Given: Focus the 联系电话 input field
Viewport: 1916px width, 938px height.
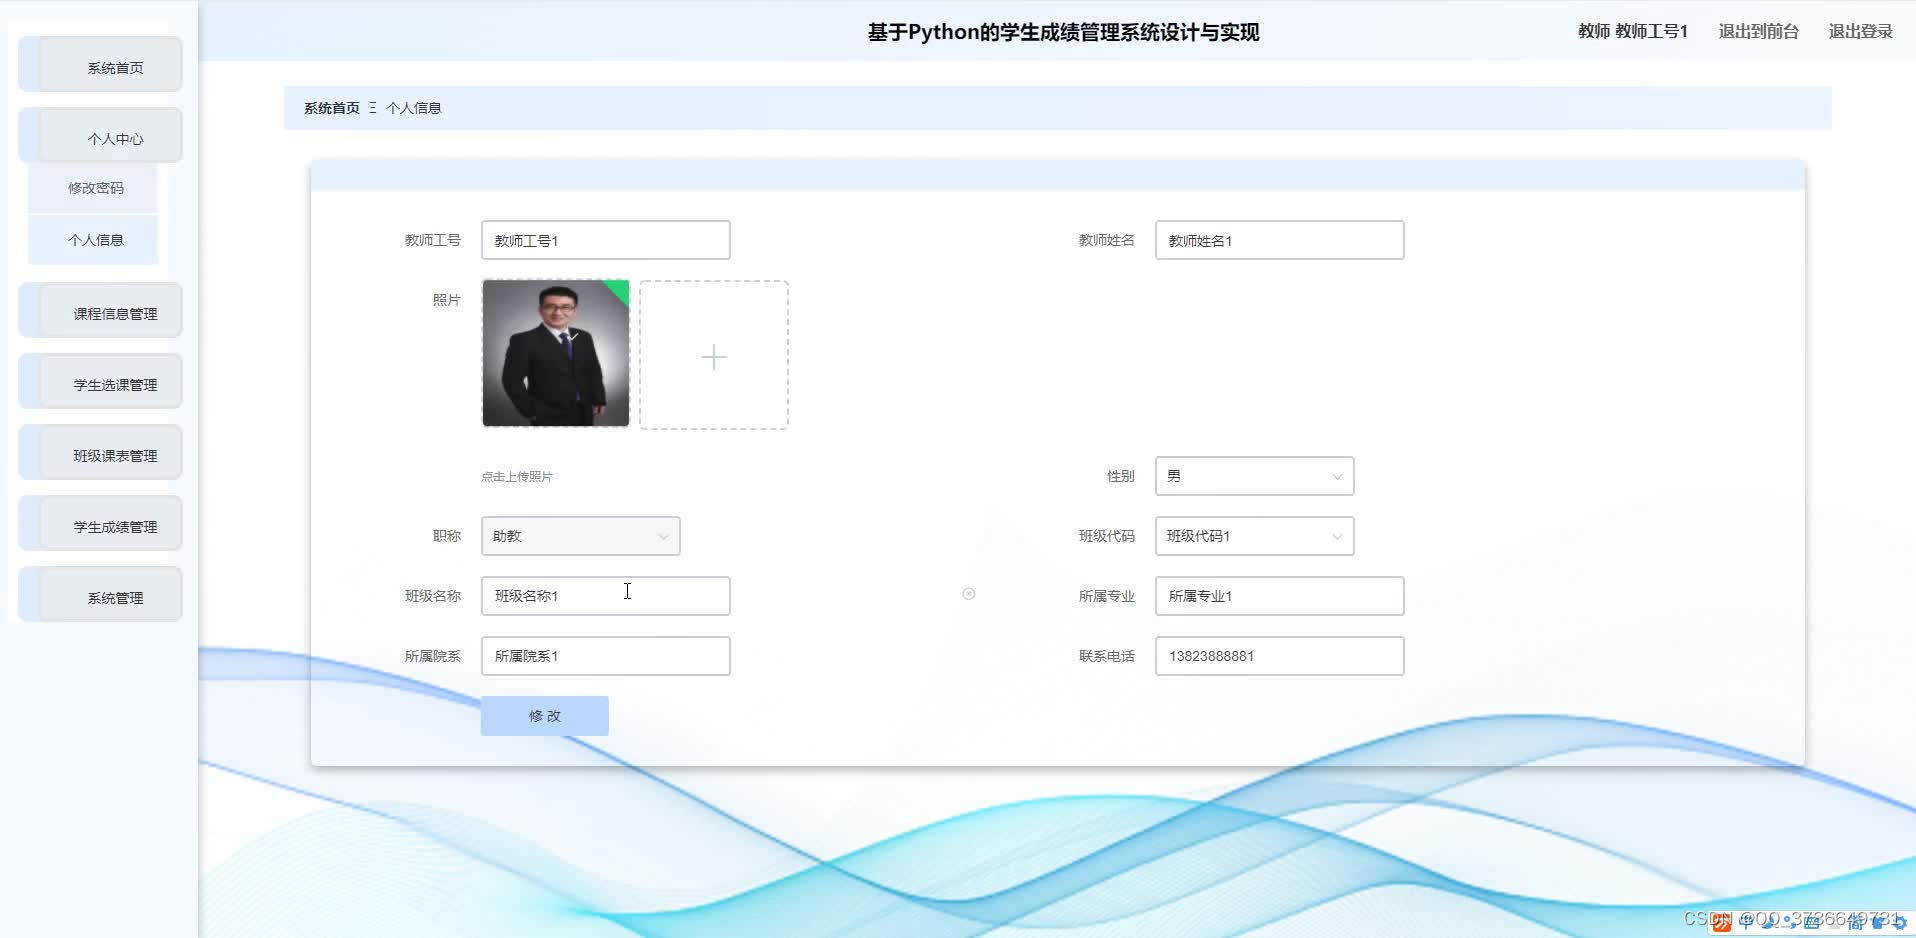Looking at the screenshot, I should pos(1280,656).
